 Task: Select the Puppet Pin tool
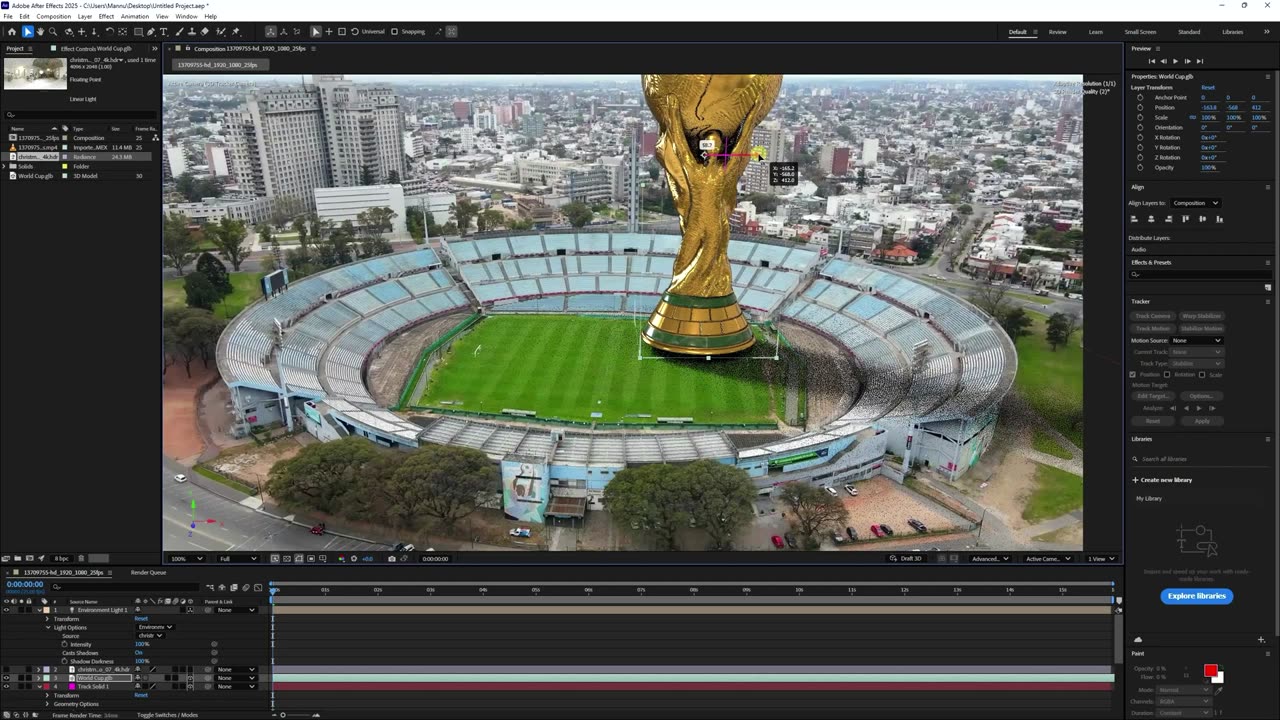coord(235,32)
